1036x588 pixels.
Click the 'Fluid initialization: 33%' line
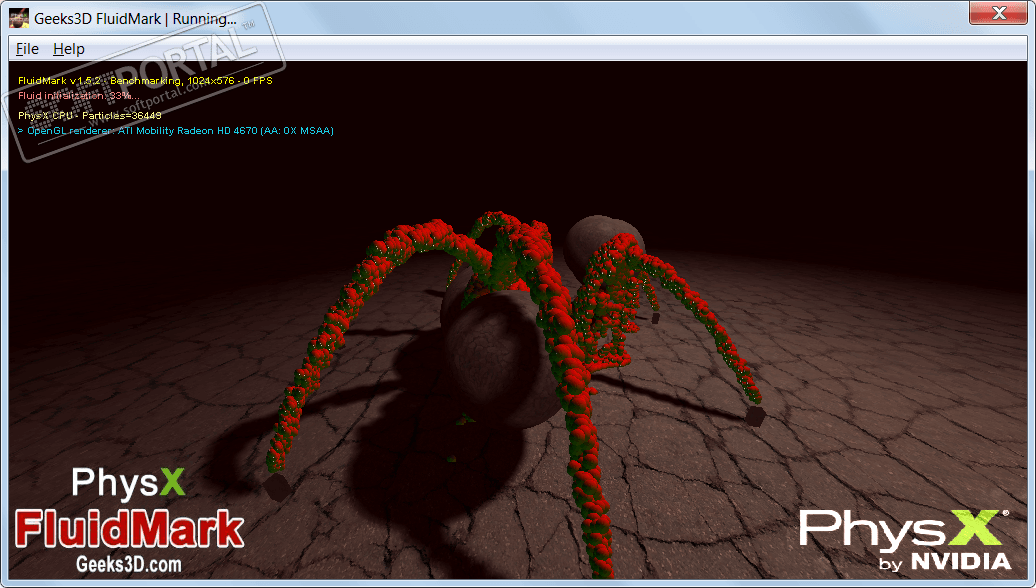[x=78, y=96]
